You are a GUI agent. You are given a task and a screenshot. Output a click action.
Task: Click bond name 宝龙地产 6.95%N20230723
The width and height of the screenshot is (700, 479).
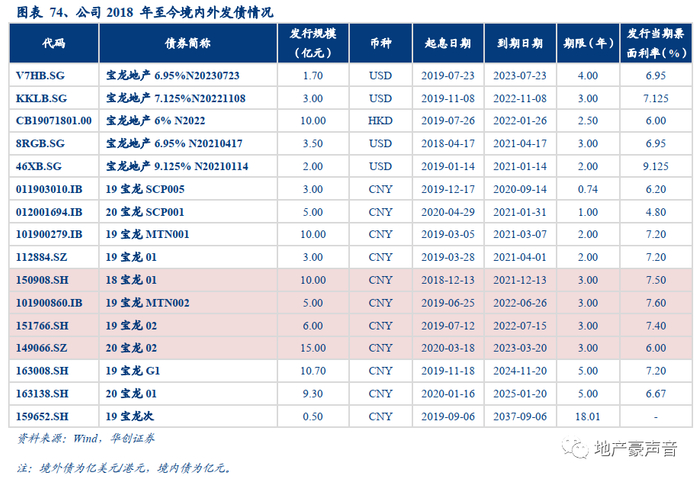(x=173, y=75)
